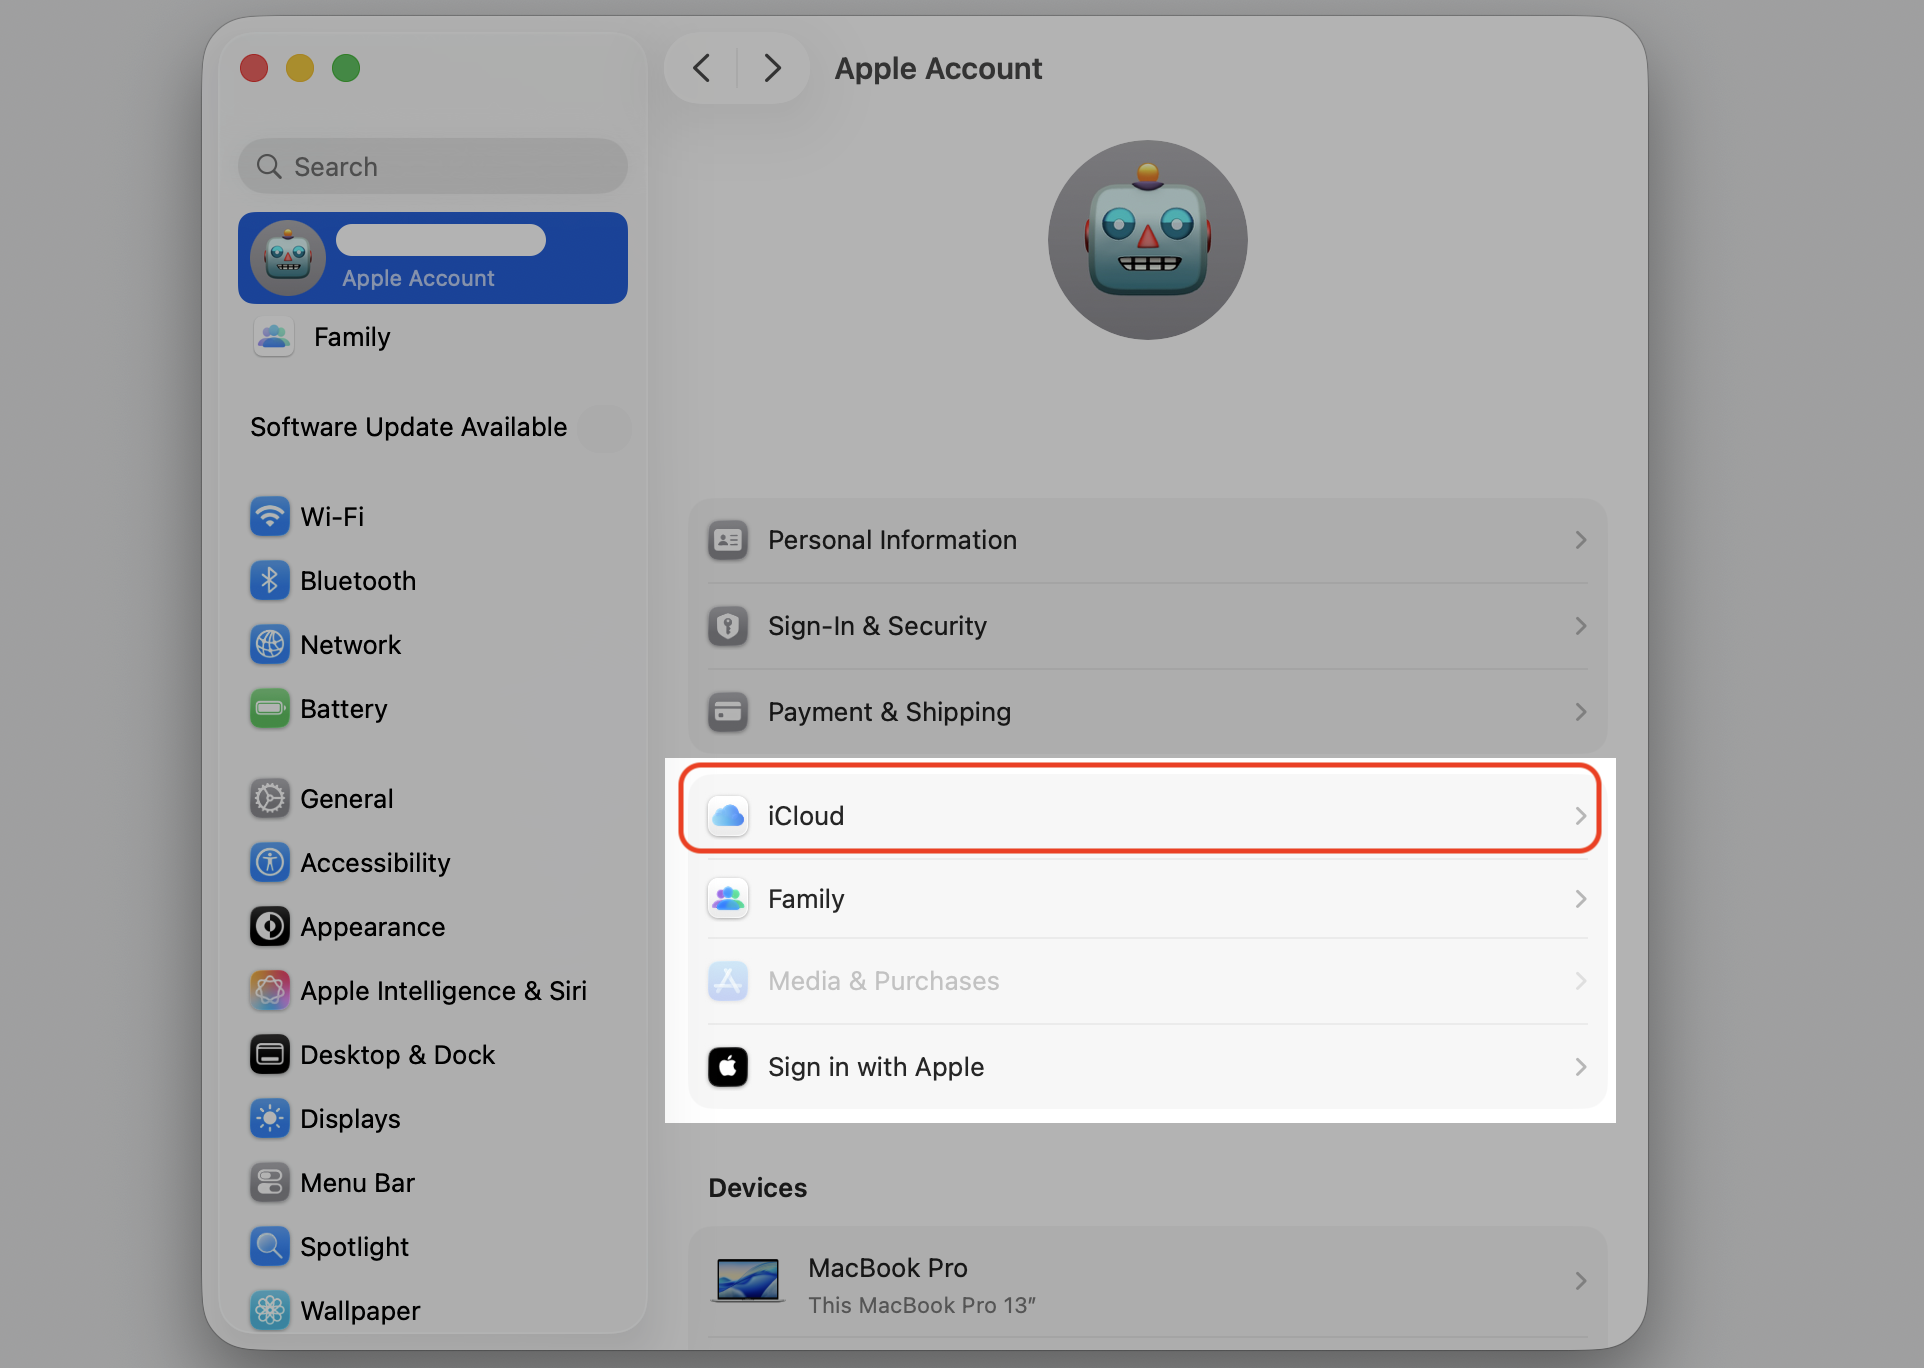Open Wallpaper settings label
Image resolution: width=1924 pixels, height=1368 pixels.
point(360,1311)
